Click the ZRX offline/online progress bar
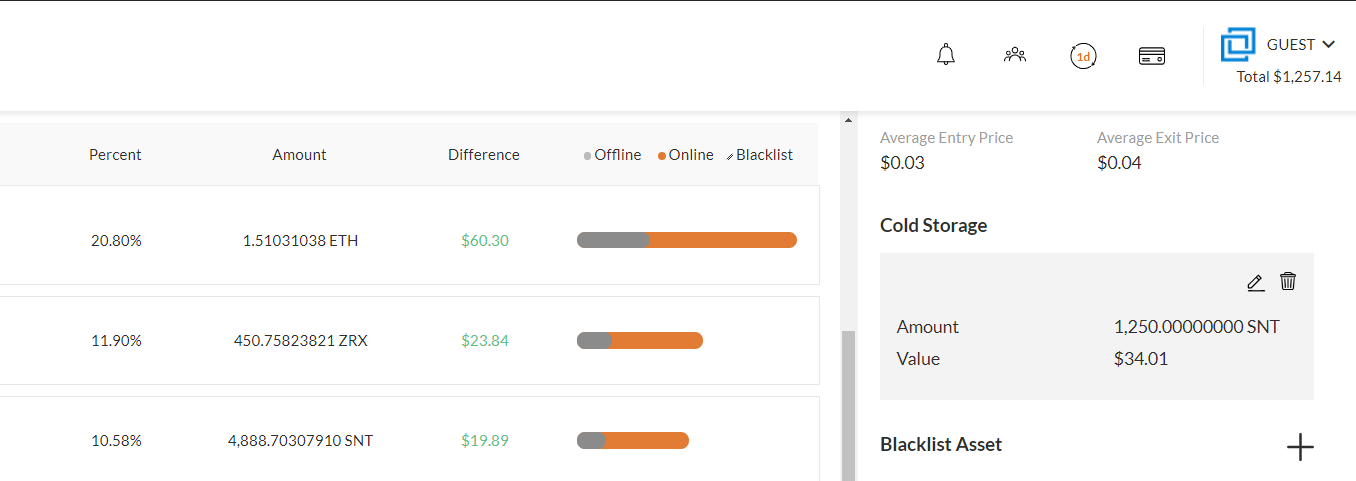1356x481 pixels. coord(640,340)
